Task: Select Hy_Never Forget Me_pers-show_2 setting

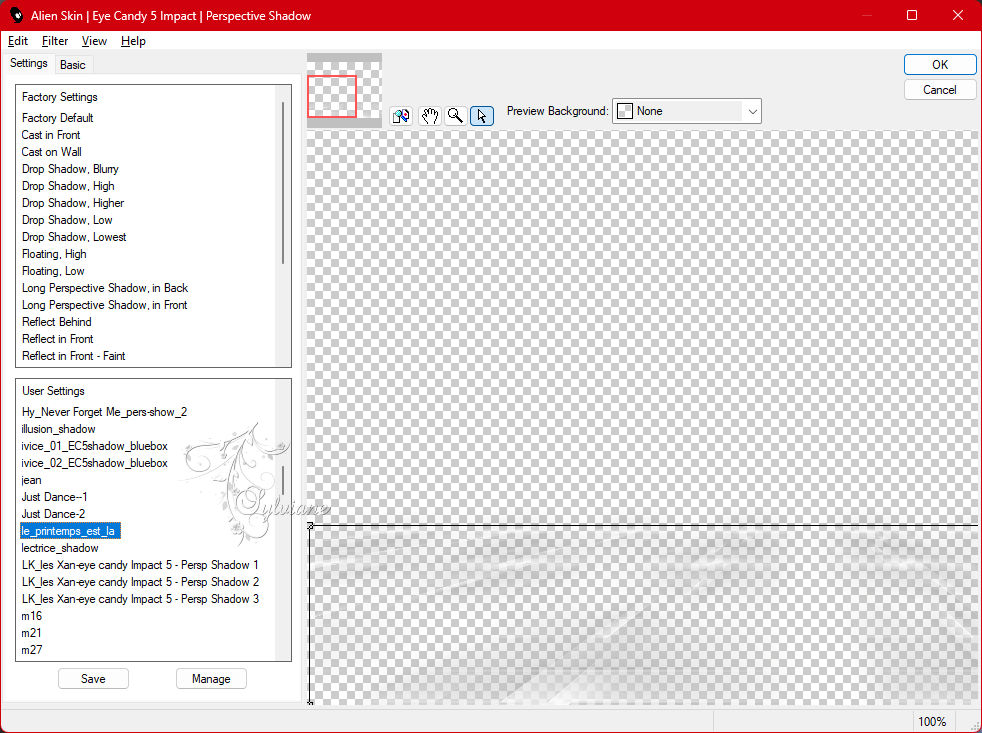Action: pyautogui.click(x=105, y=412)
